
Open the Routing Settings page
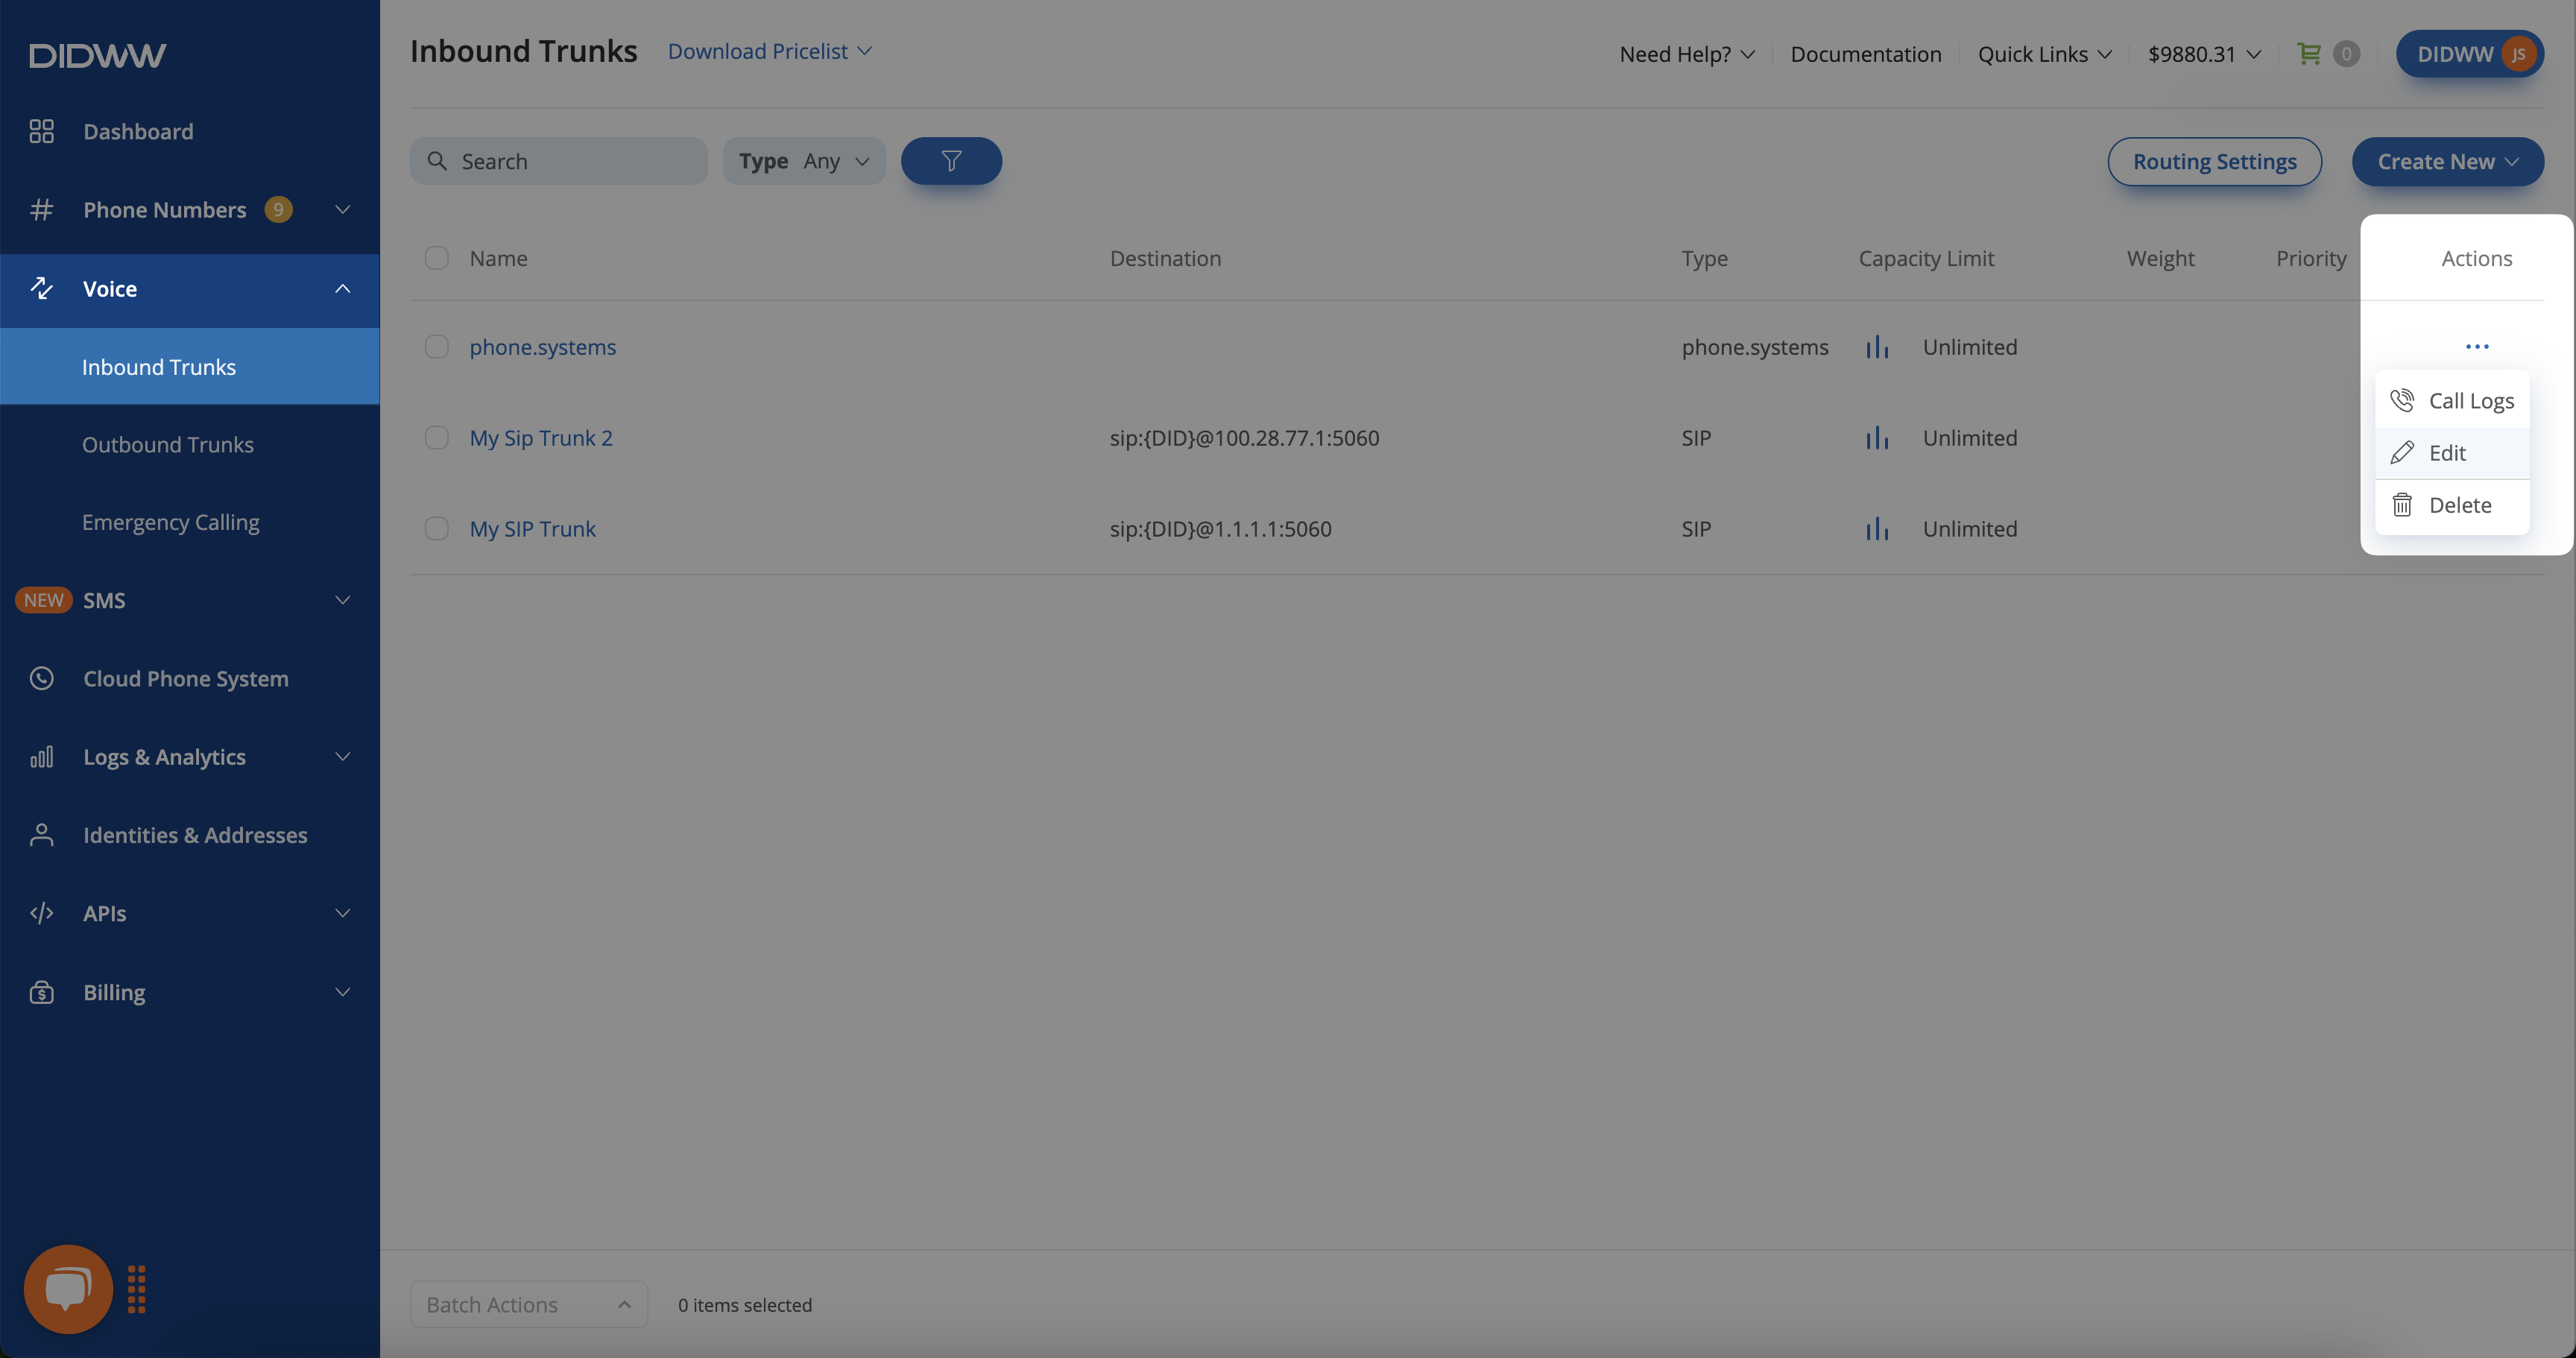tap(2214, 160)
